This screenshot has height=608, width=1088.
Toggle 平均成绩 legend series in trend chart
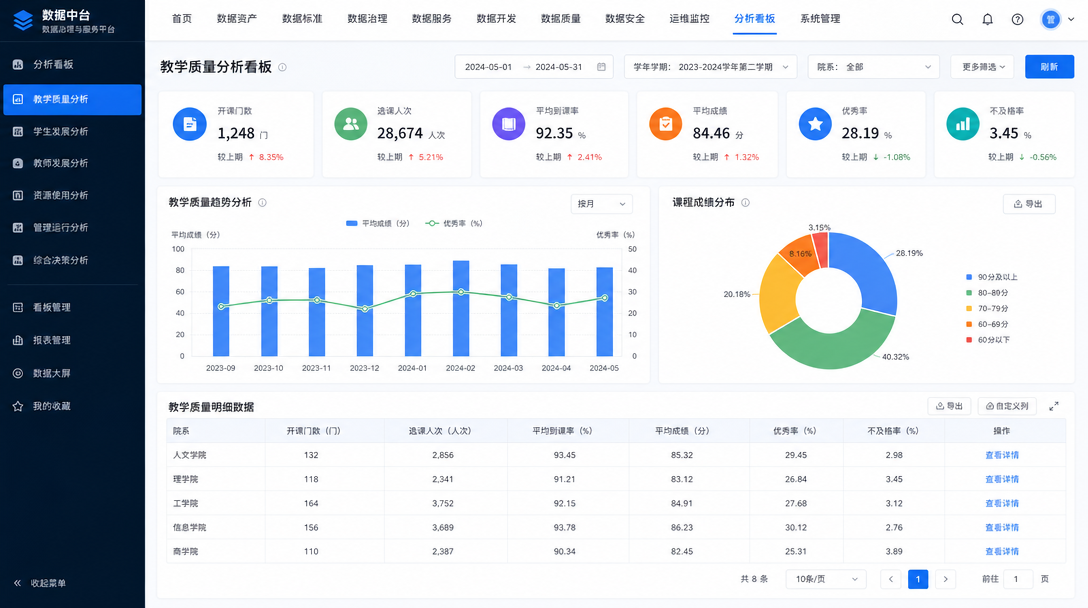tap(377, 223)
